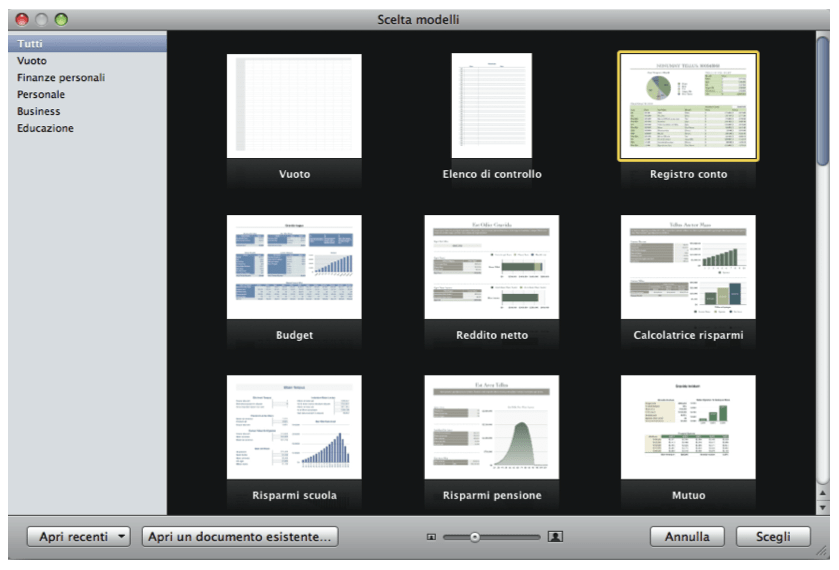This screenshot has width=839, height=570.
Task: Open the Apri recenti dropdown
Action: click(x=80, y=537)
